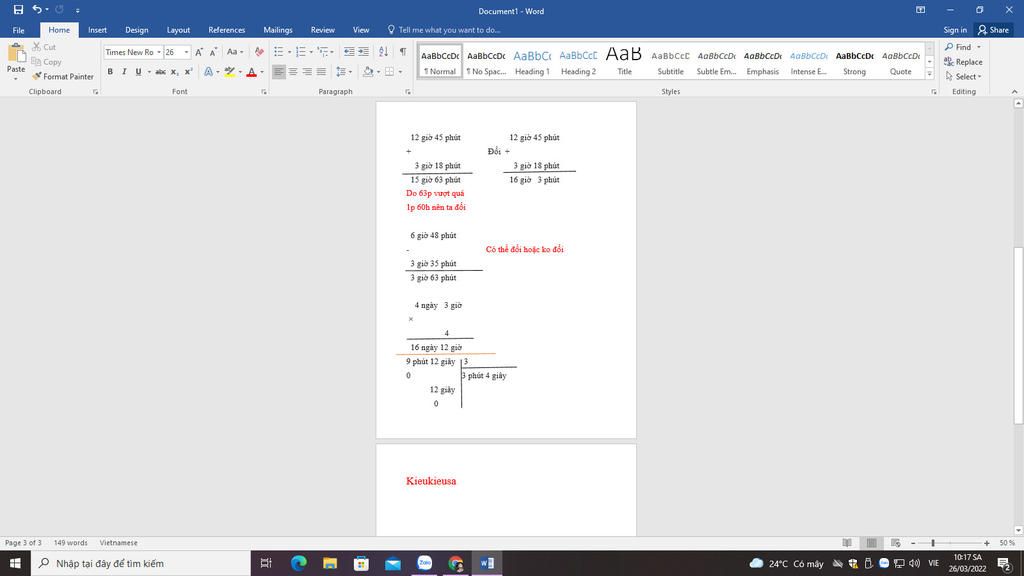Click the Paste clipboard icon
Screen dimensions: 1024x576
pyautogui.click(x=16, y=54)
